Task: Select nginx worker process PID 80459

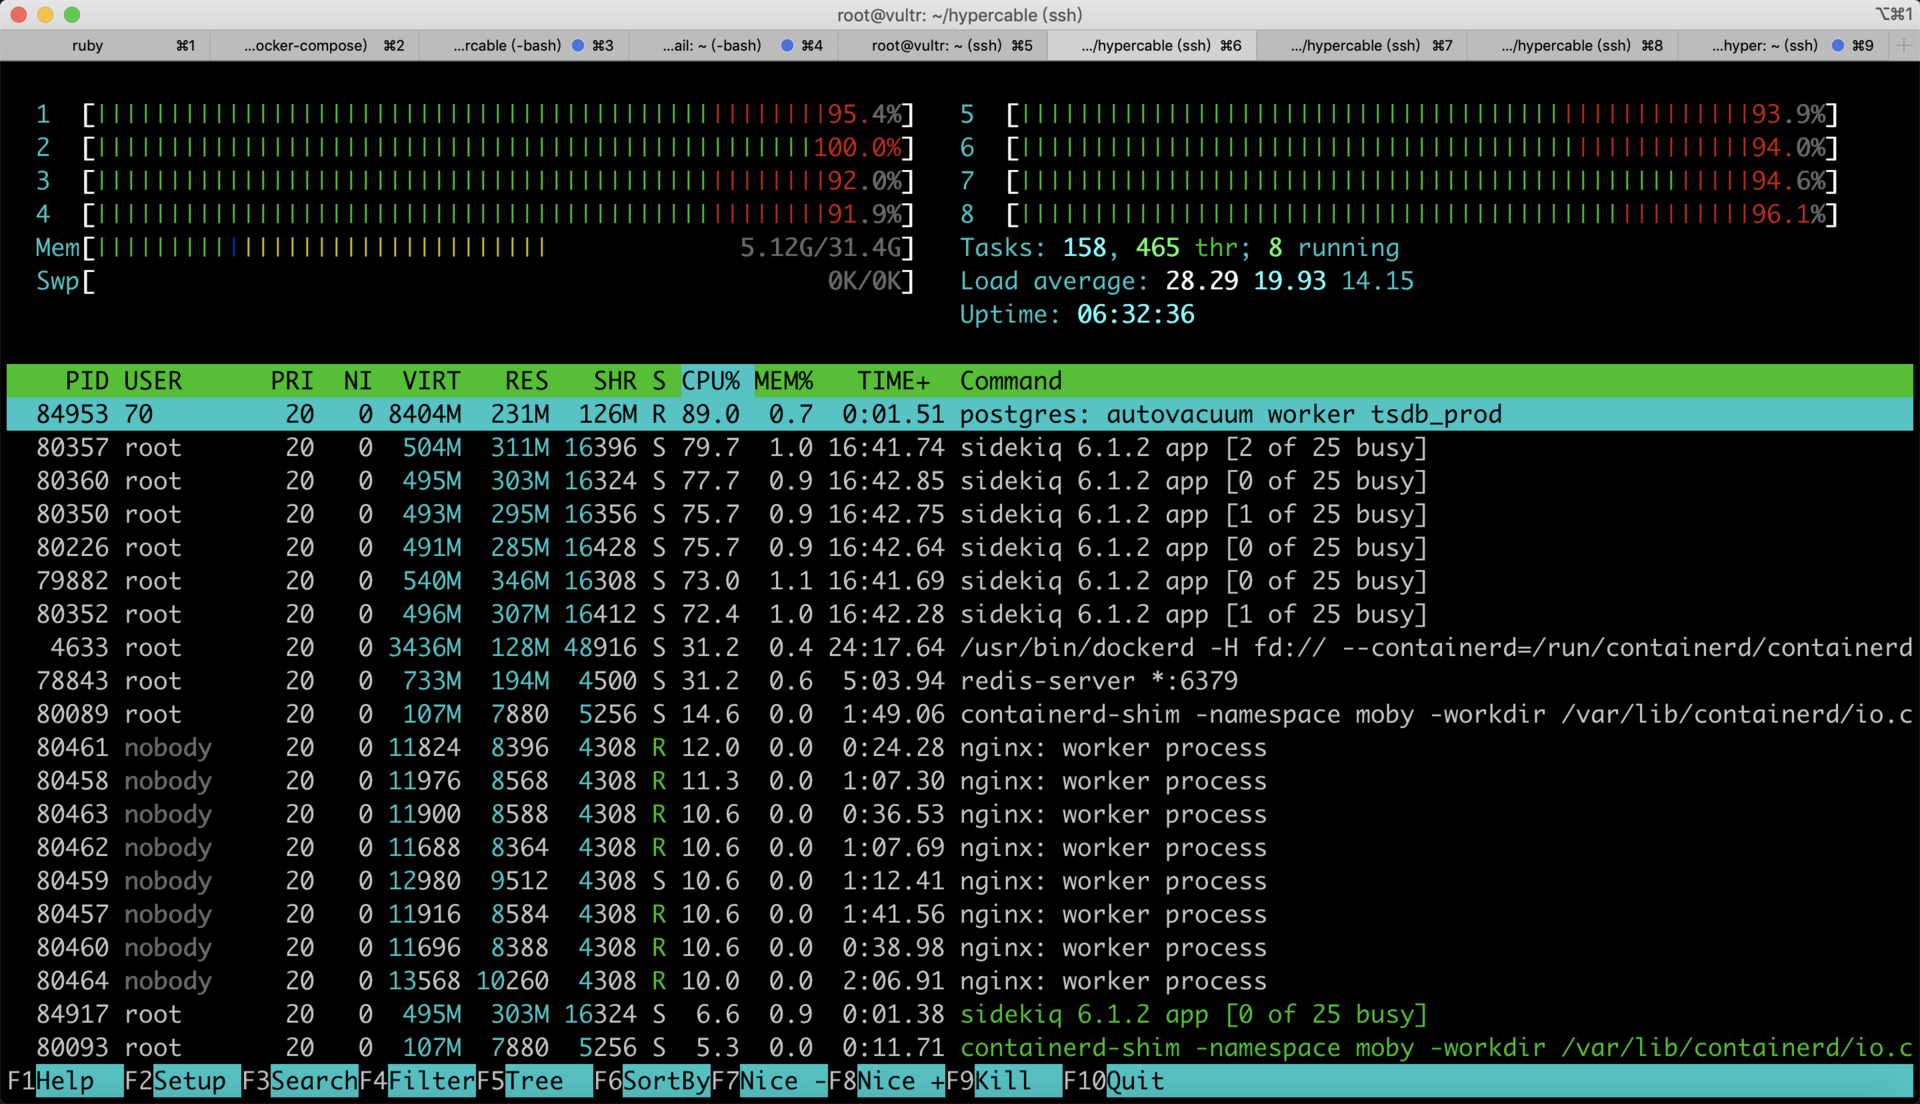Action: (960, 881)
